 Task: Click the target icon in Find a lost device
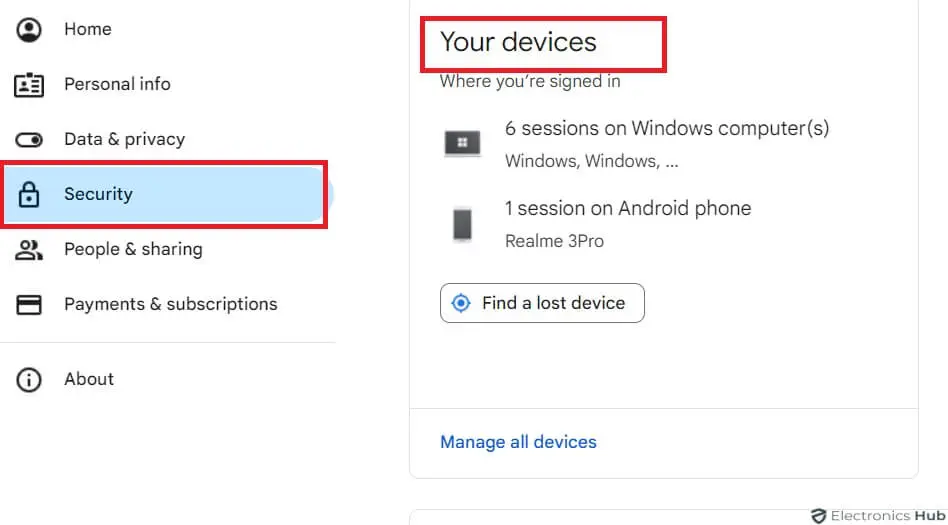[461, 303]
